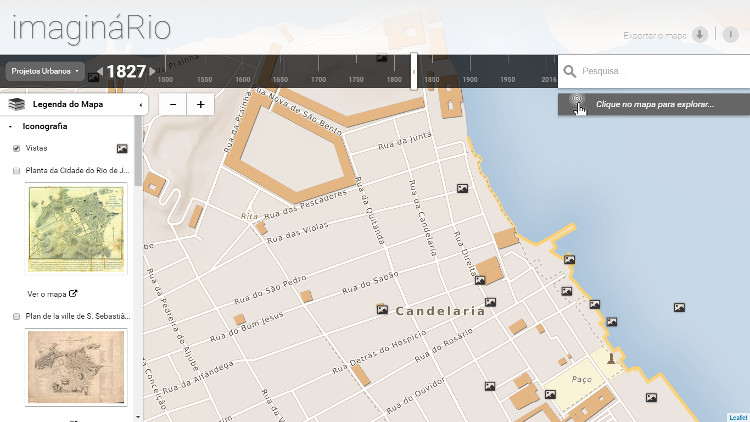This screenshot has width=750, height=422.
Task: Click the timeline slider handle near 1827
Action: [x=414, y=72]
